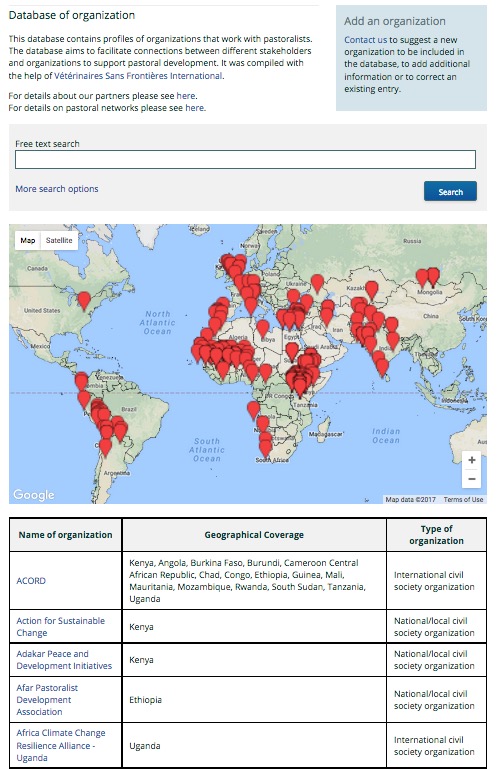Click 'here' link for pastoral networks
This screenshot has width=497, height=769.
194,108
